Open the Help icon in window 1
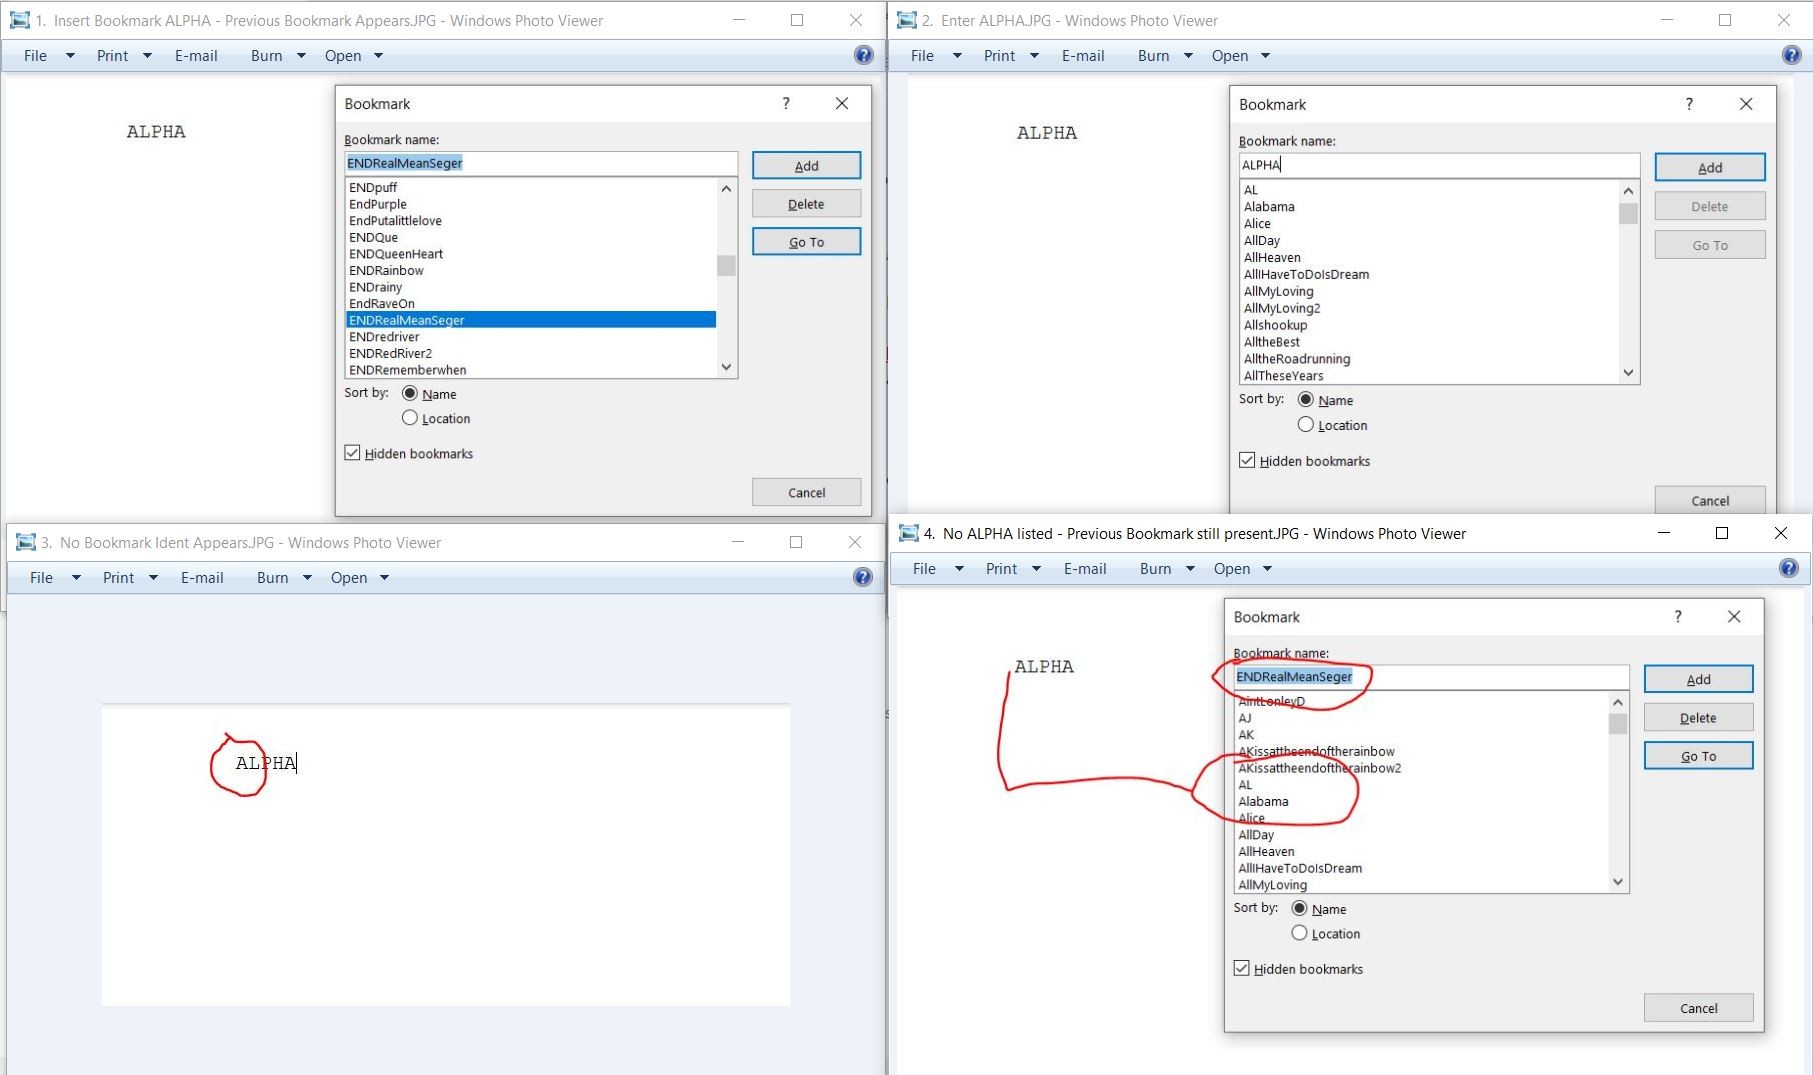 pyautogui.click(x=862, y=55)
